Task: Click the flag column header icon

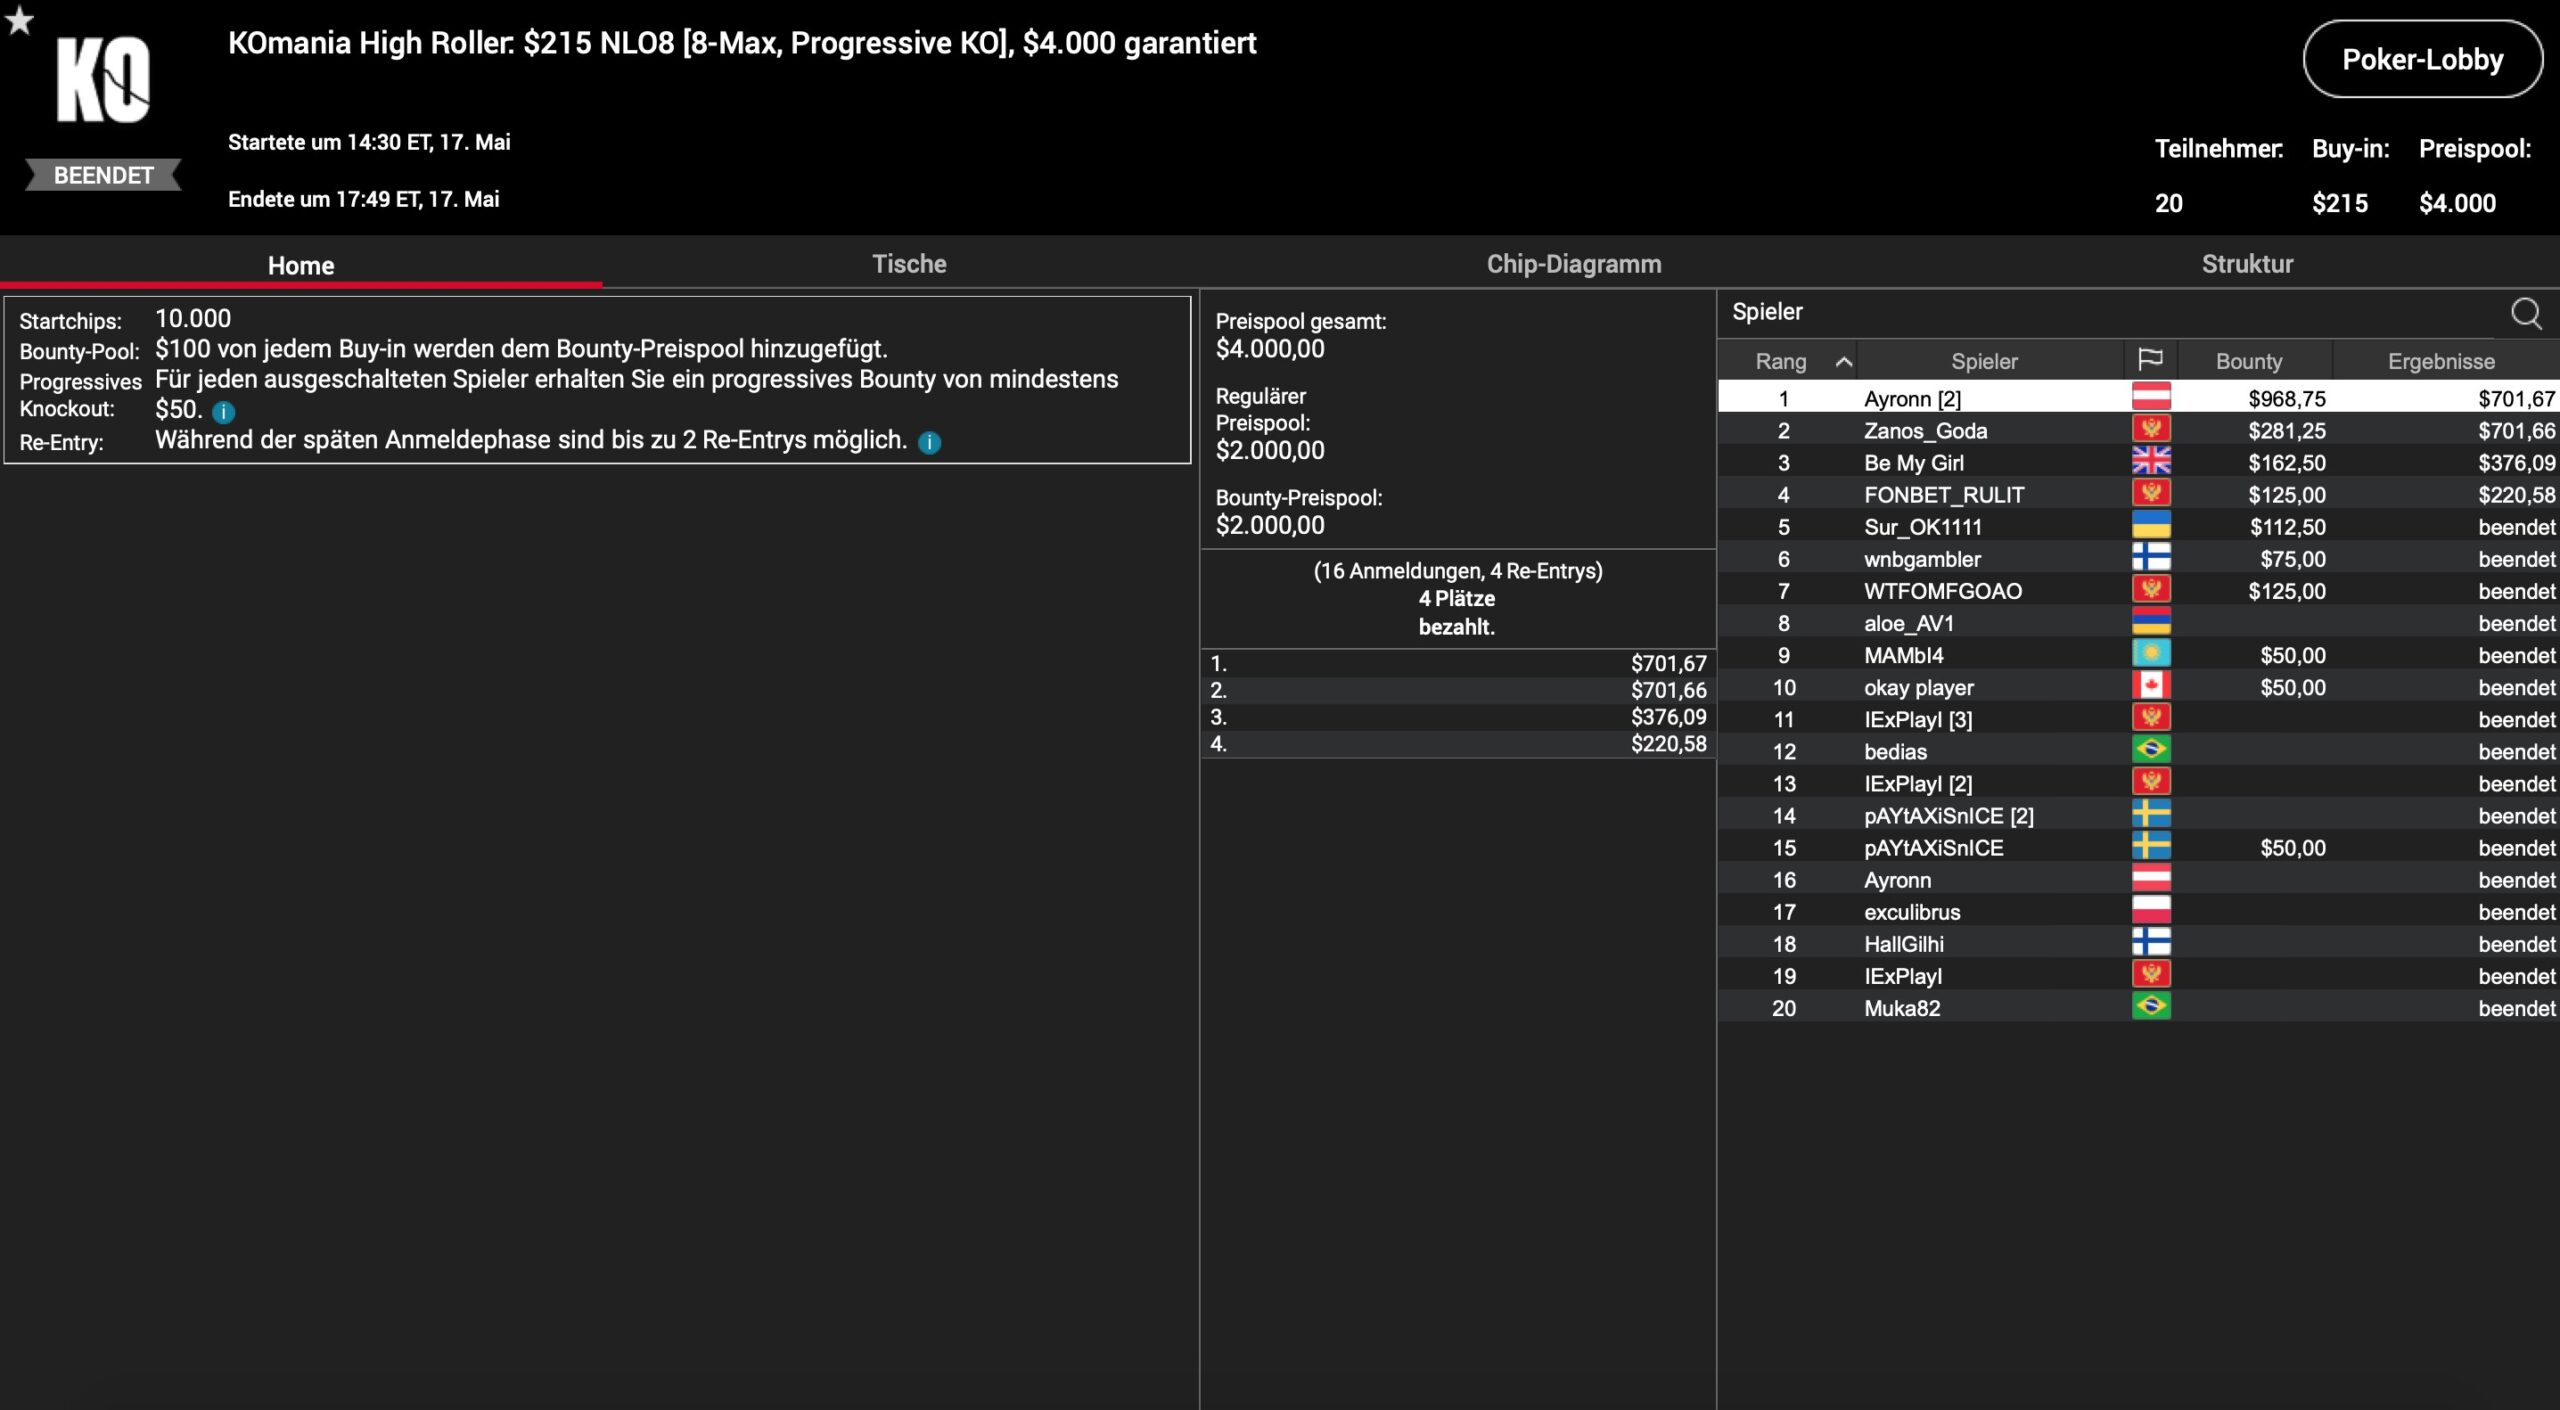Action: (x=2149, y=360)
